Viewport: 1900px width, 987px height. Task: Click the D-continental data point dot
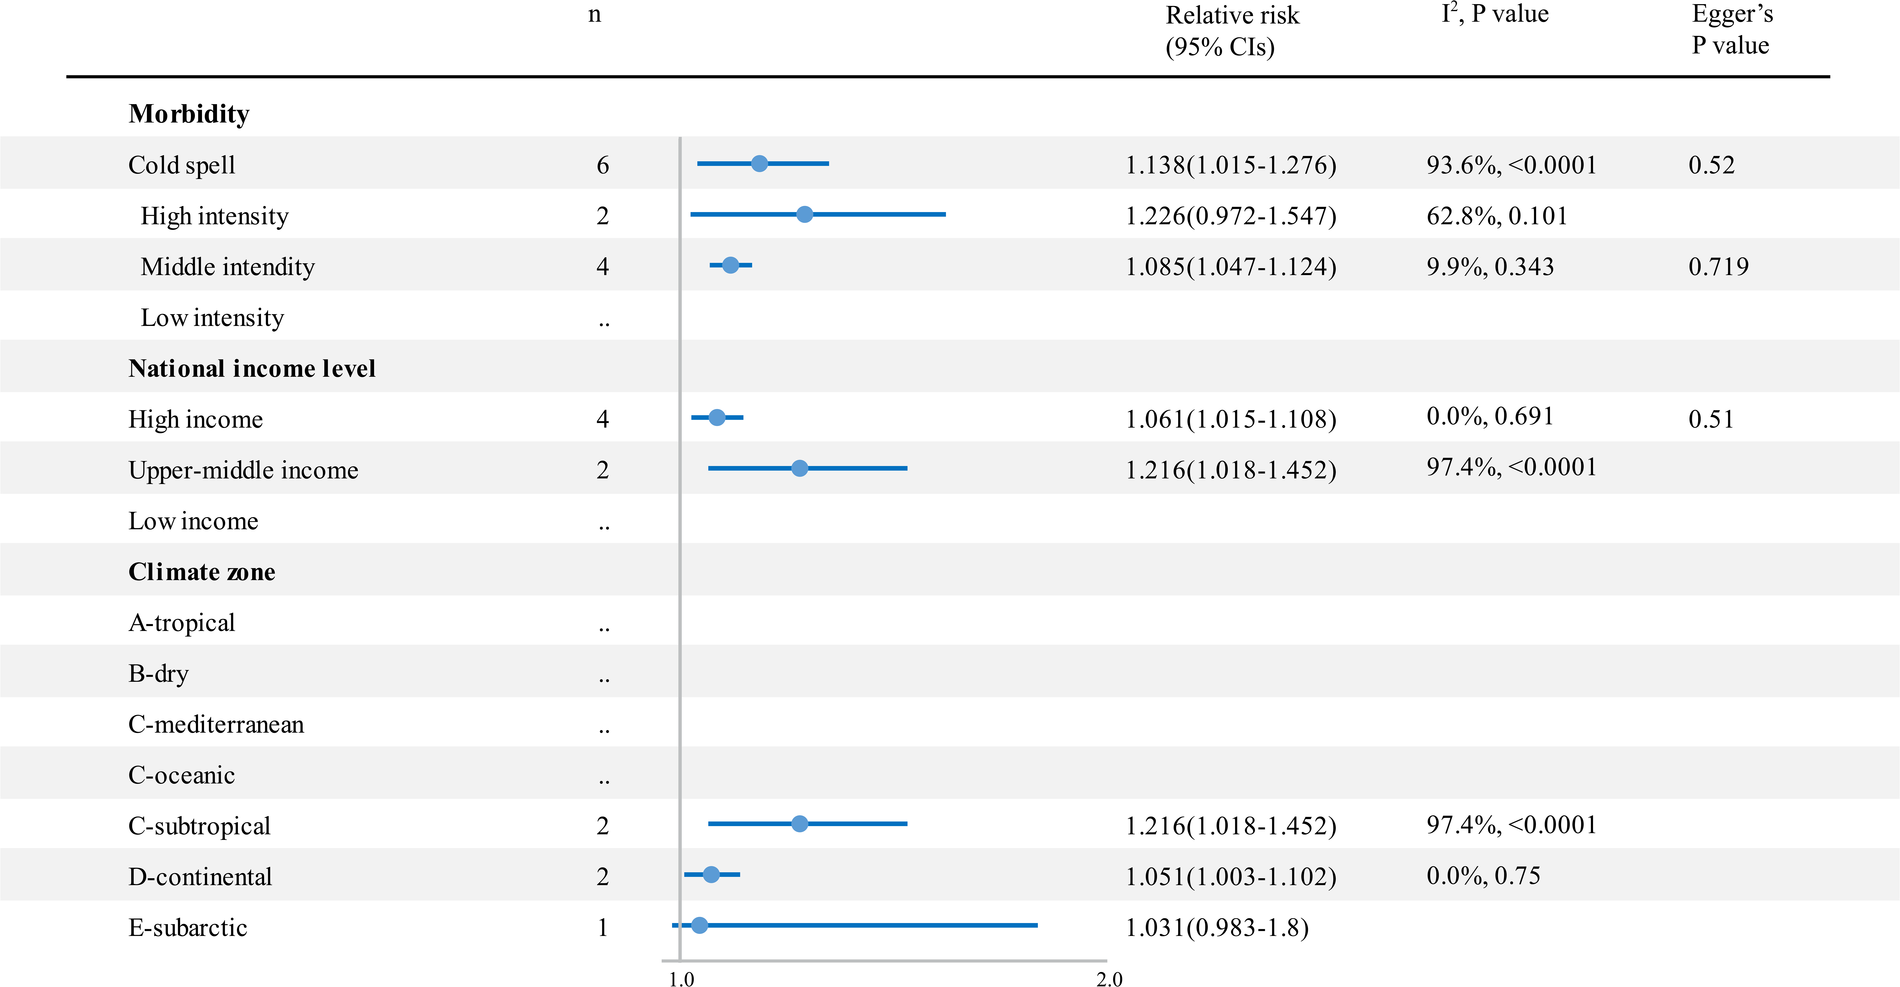click(711, 875)
